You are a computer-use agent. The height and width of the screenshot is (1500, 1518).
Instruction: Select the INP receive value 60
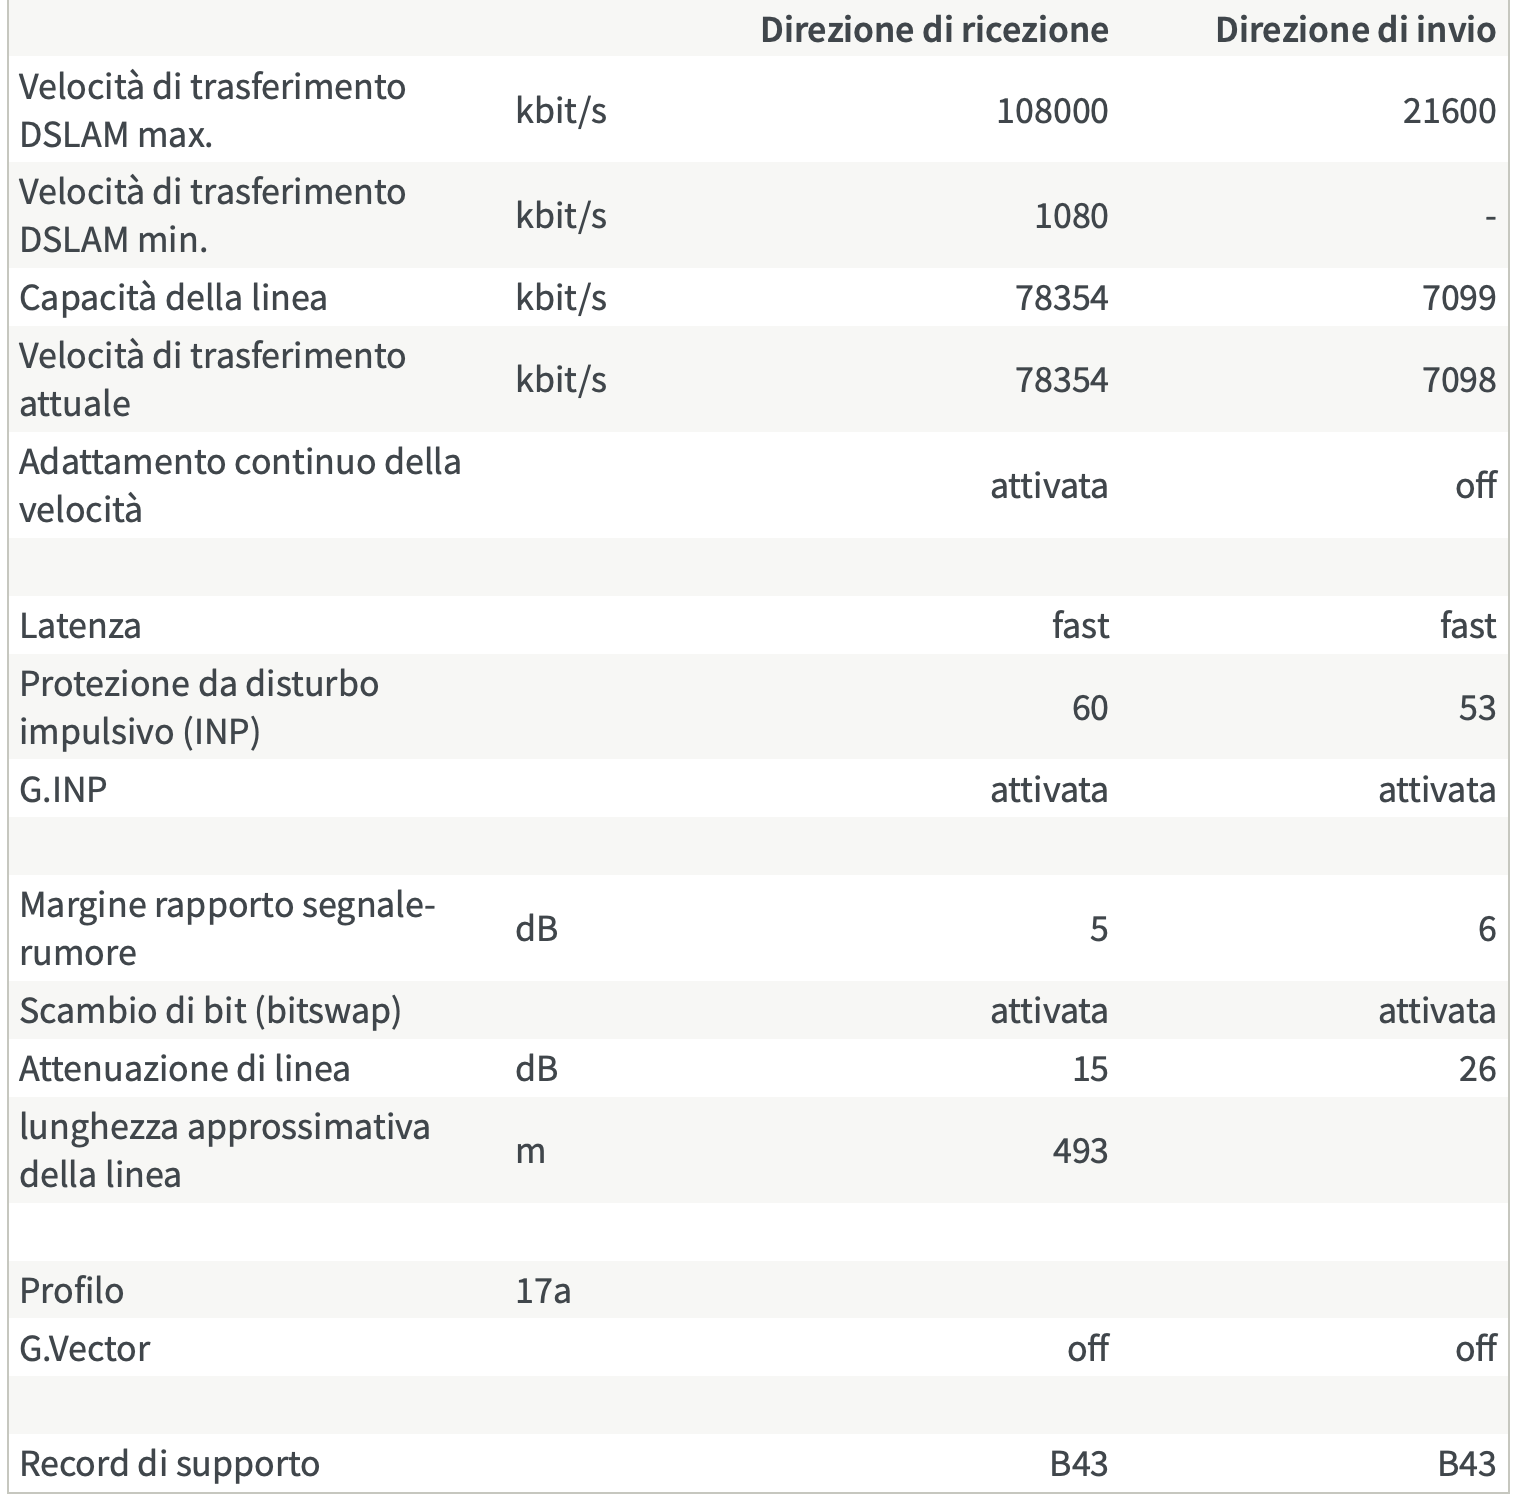1090,708
